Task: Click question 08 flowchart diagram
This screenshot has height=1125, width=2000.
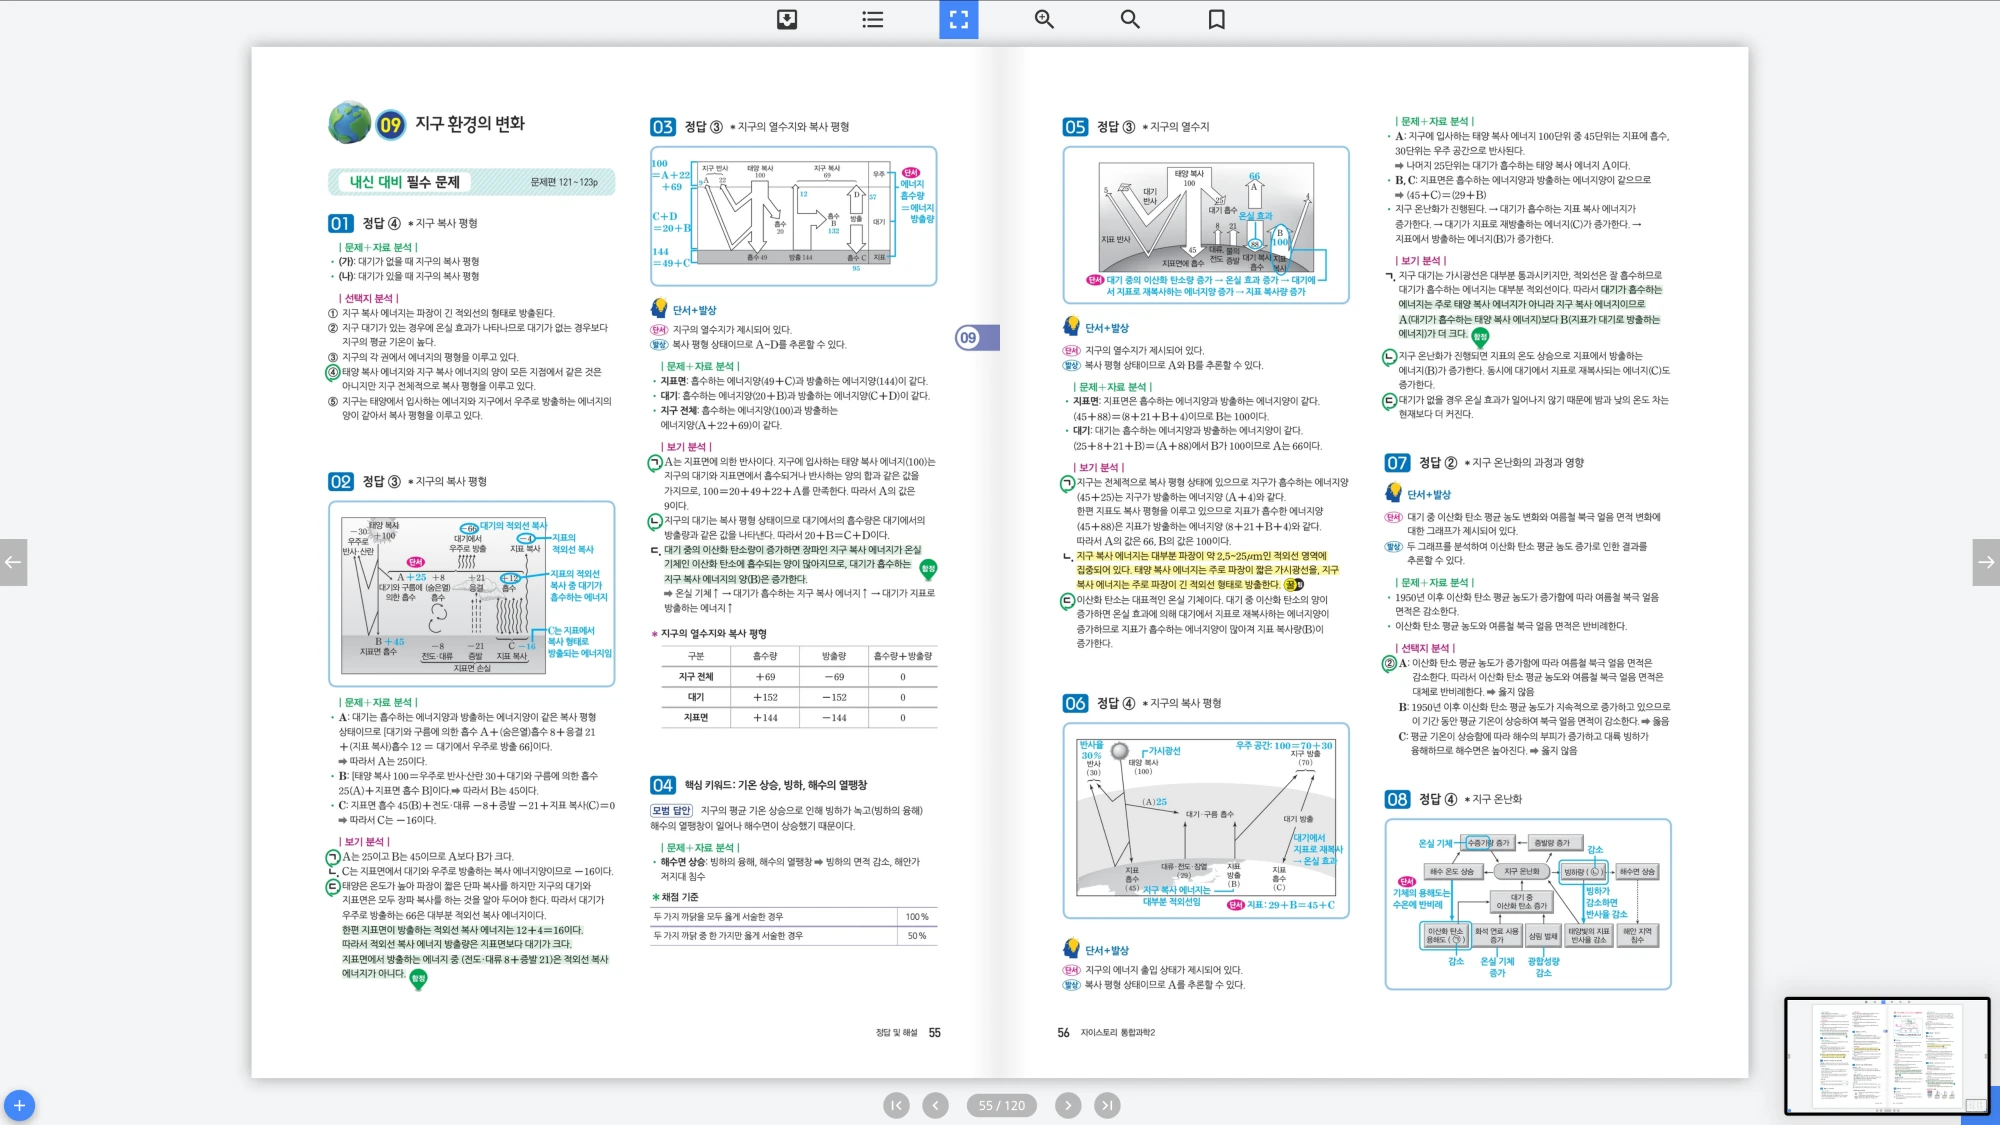Action: 1527,903
